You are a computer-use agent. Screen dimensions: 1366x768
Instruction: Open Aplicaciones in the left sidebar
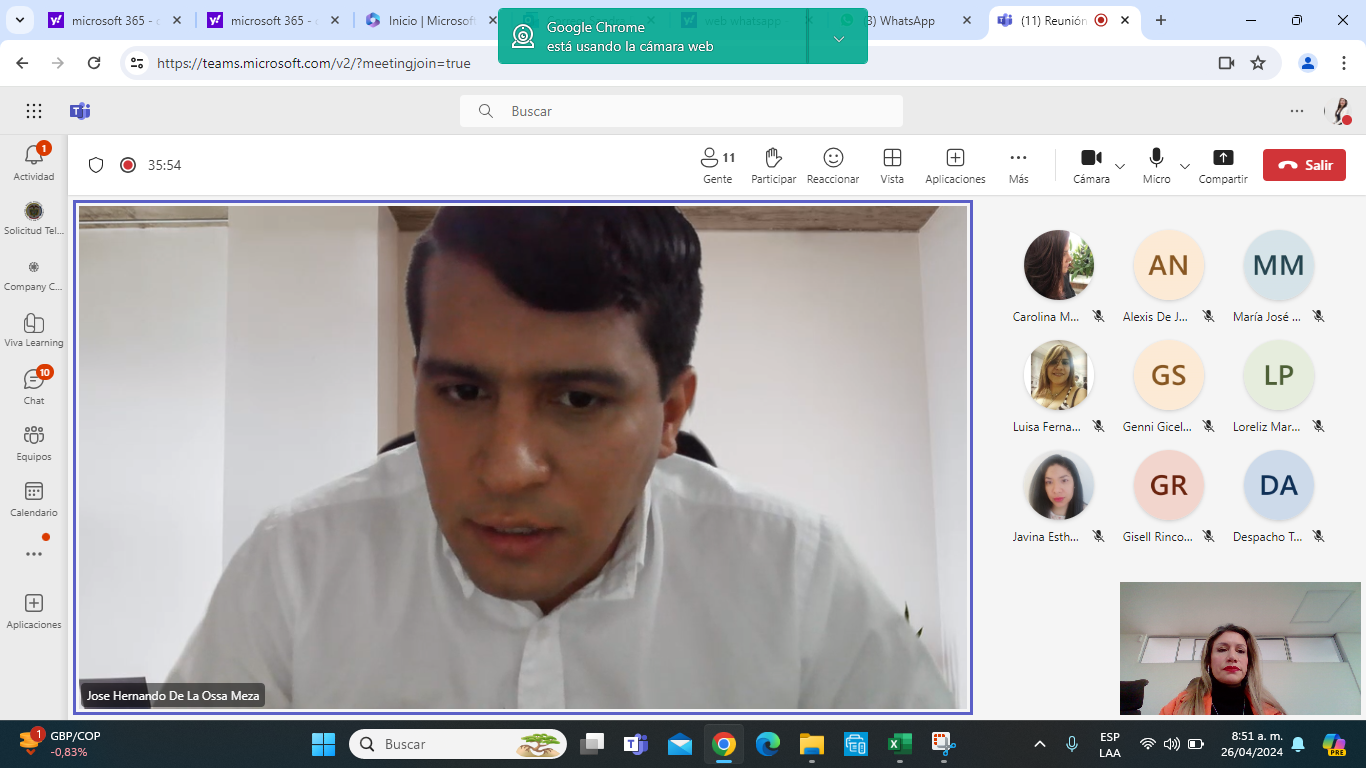[34, 611]
